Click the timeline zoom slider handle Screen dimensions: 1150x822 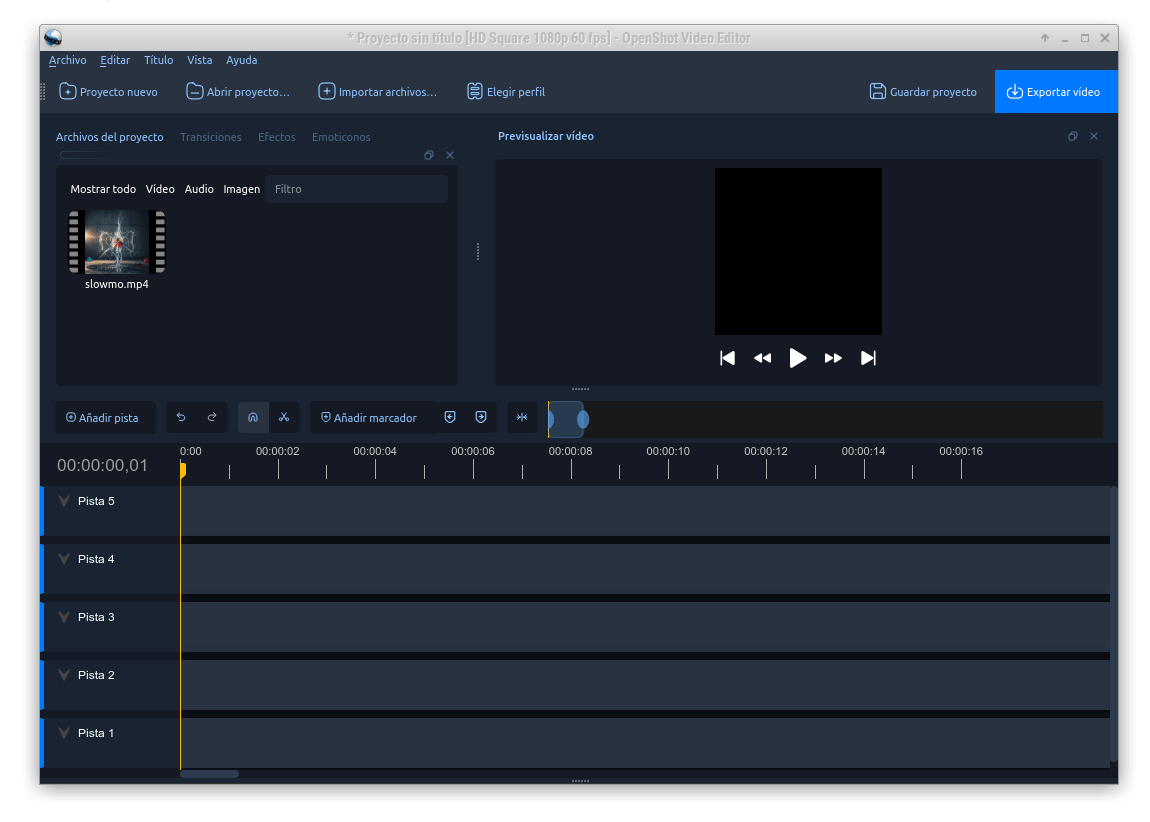coord(583,420)
